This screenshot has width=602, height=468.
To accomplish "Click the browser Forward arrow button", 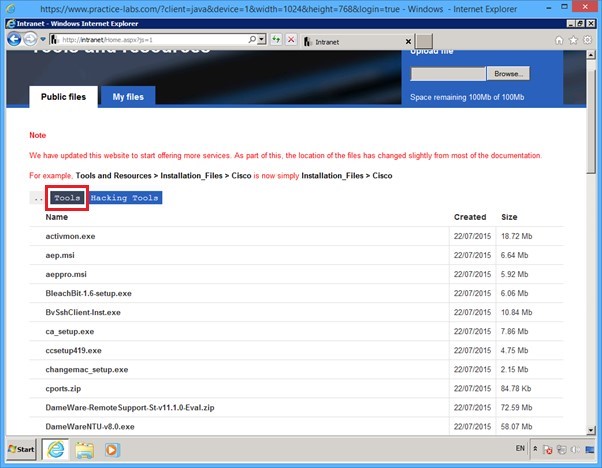I will click(x=30, y=39).
